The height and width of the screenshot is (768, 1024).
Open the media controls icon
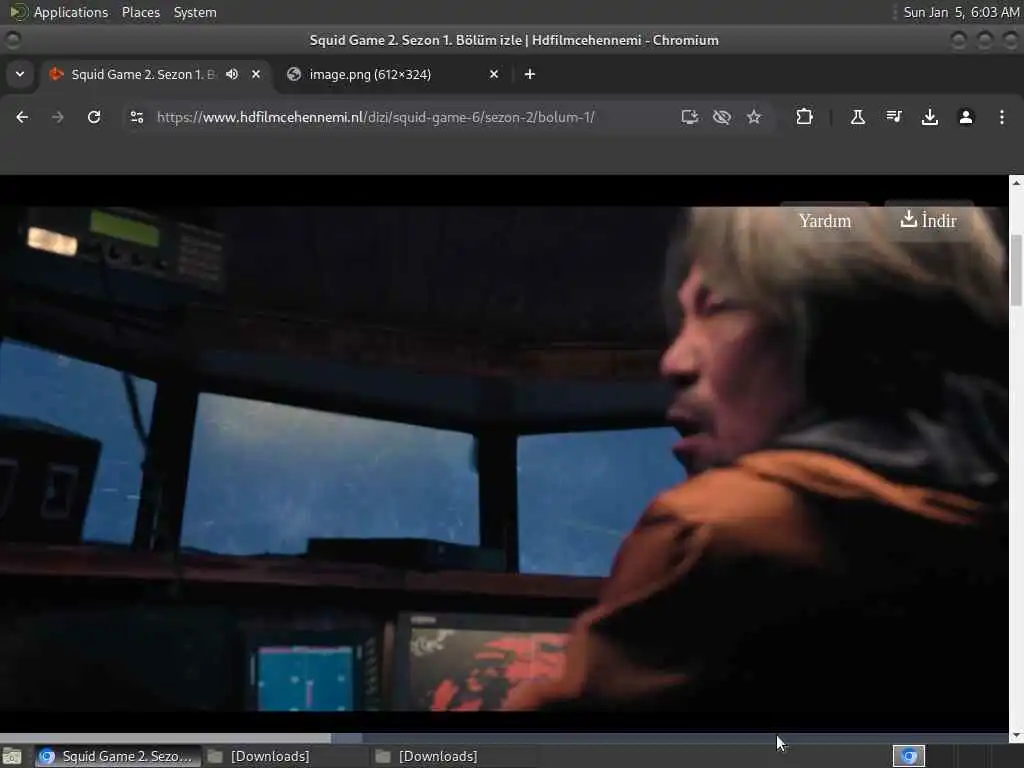[893, 117]
